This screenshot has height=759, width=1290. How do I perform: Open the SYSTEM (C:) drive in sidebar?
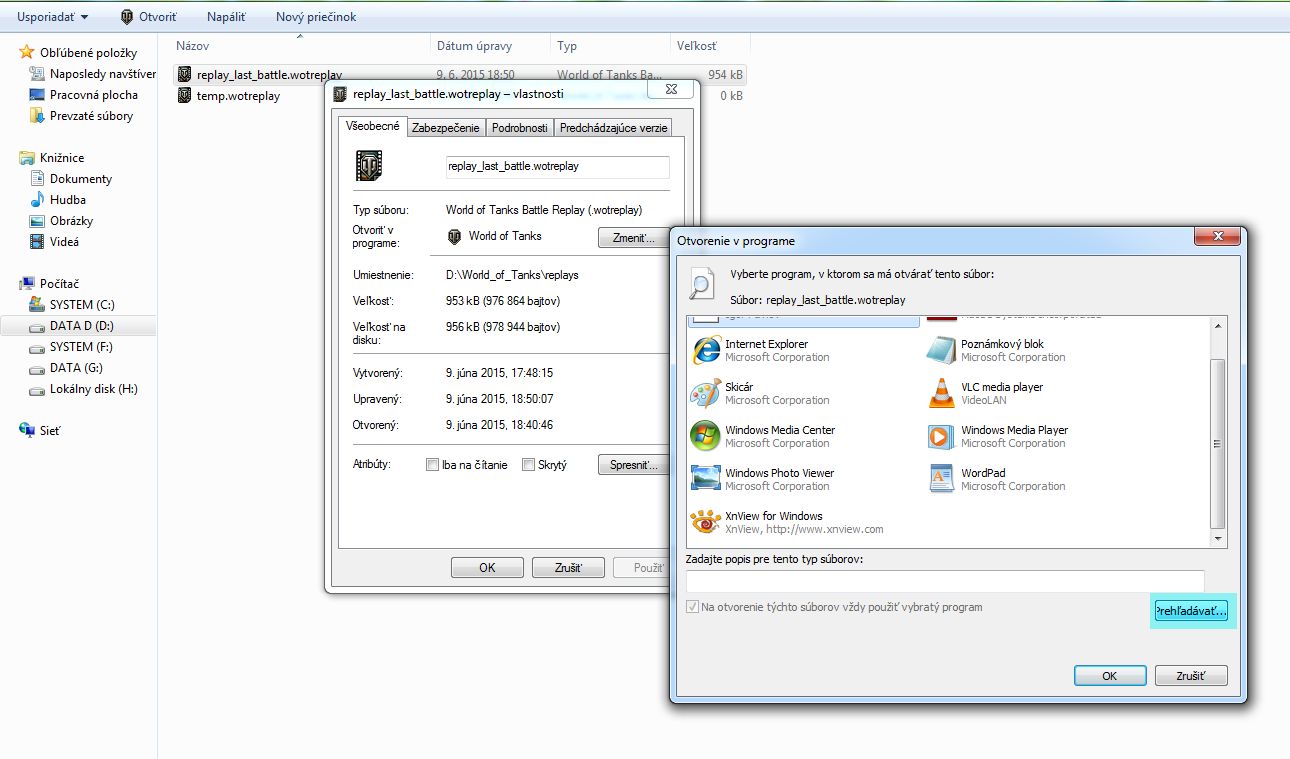point(84,305)
